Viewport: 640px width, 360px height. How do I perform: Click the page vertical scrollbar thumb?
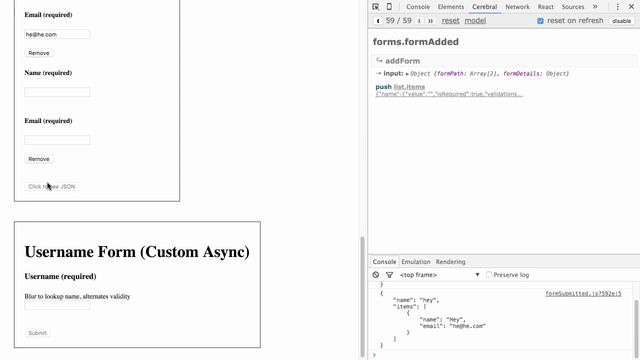tap(362, 297)
